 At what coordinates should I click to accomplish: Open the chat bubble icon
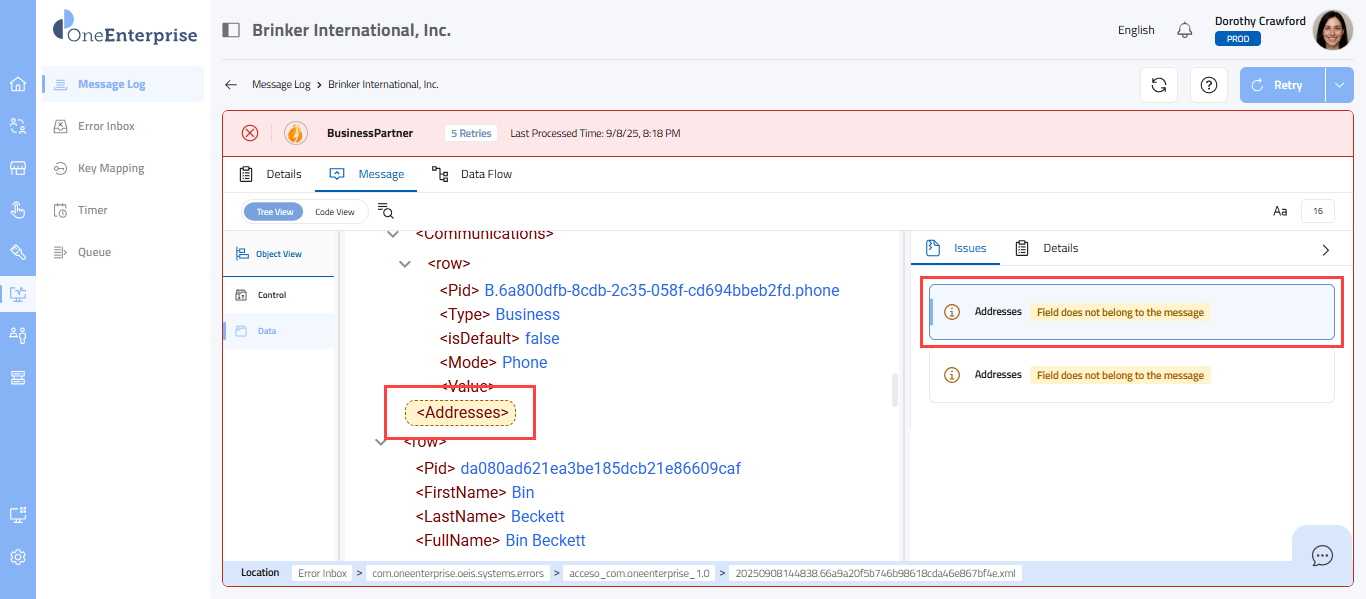[x=1322, y=555]
